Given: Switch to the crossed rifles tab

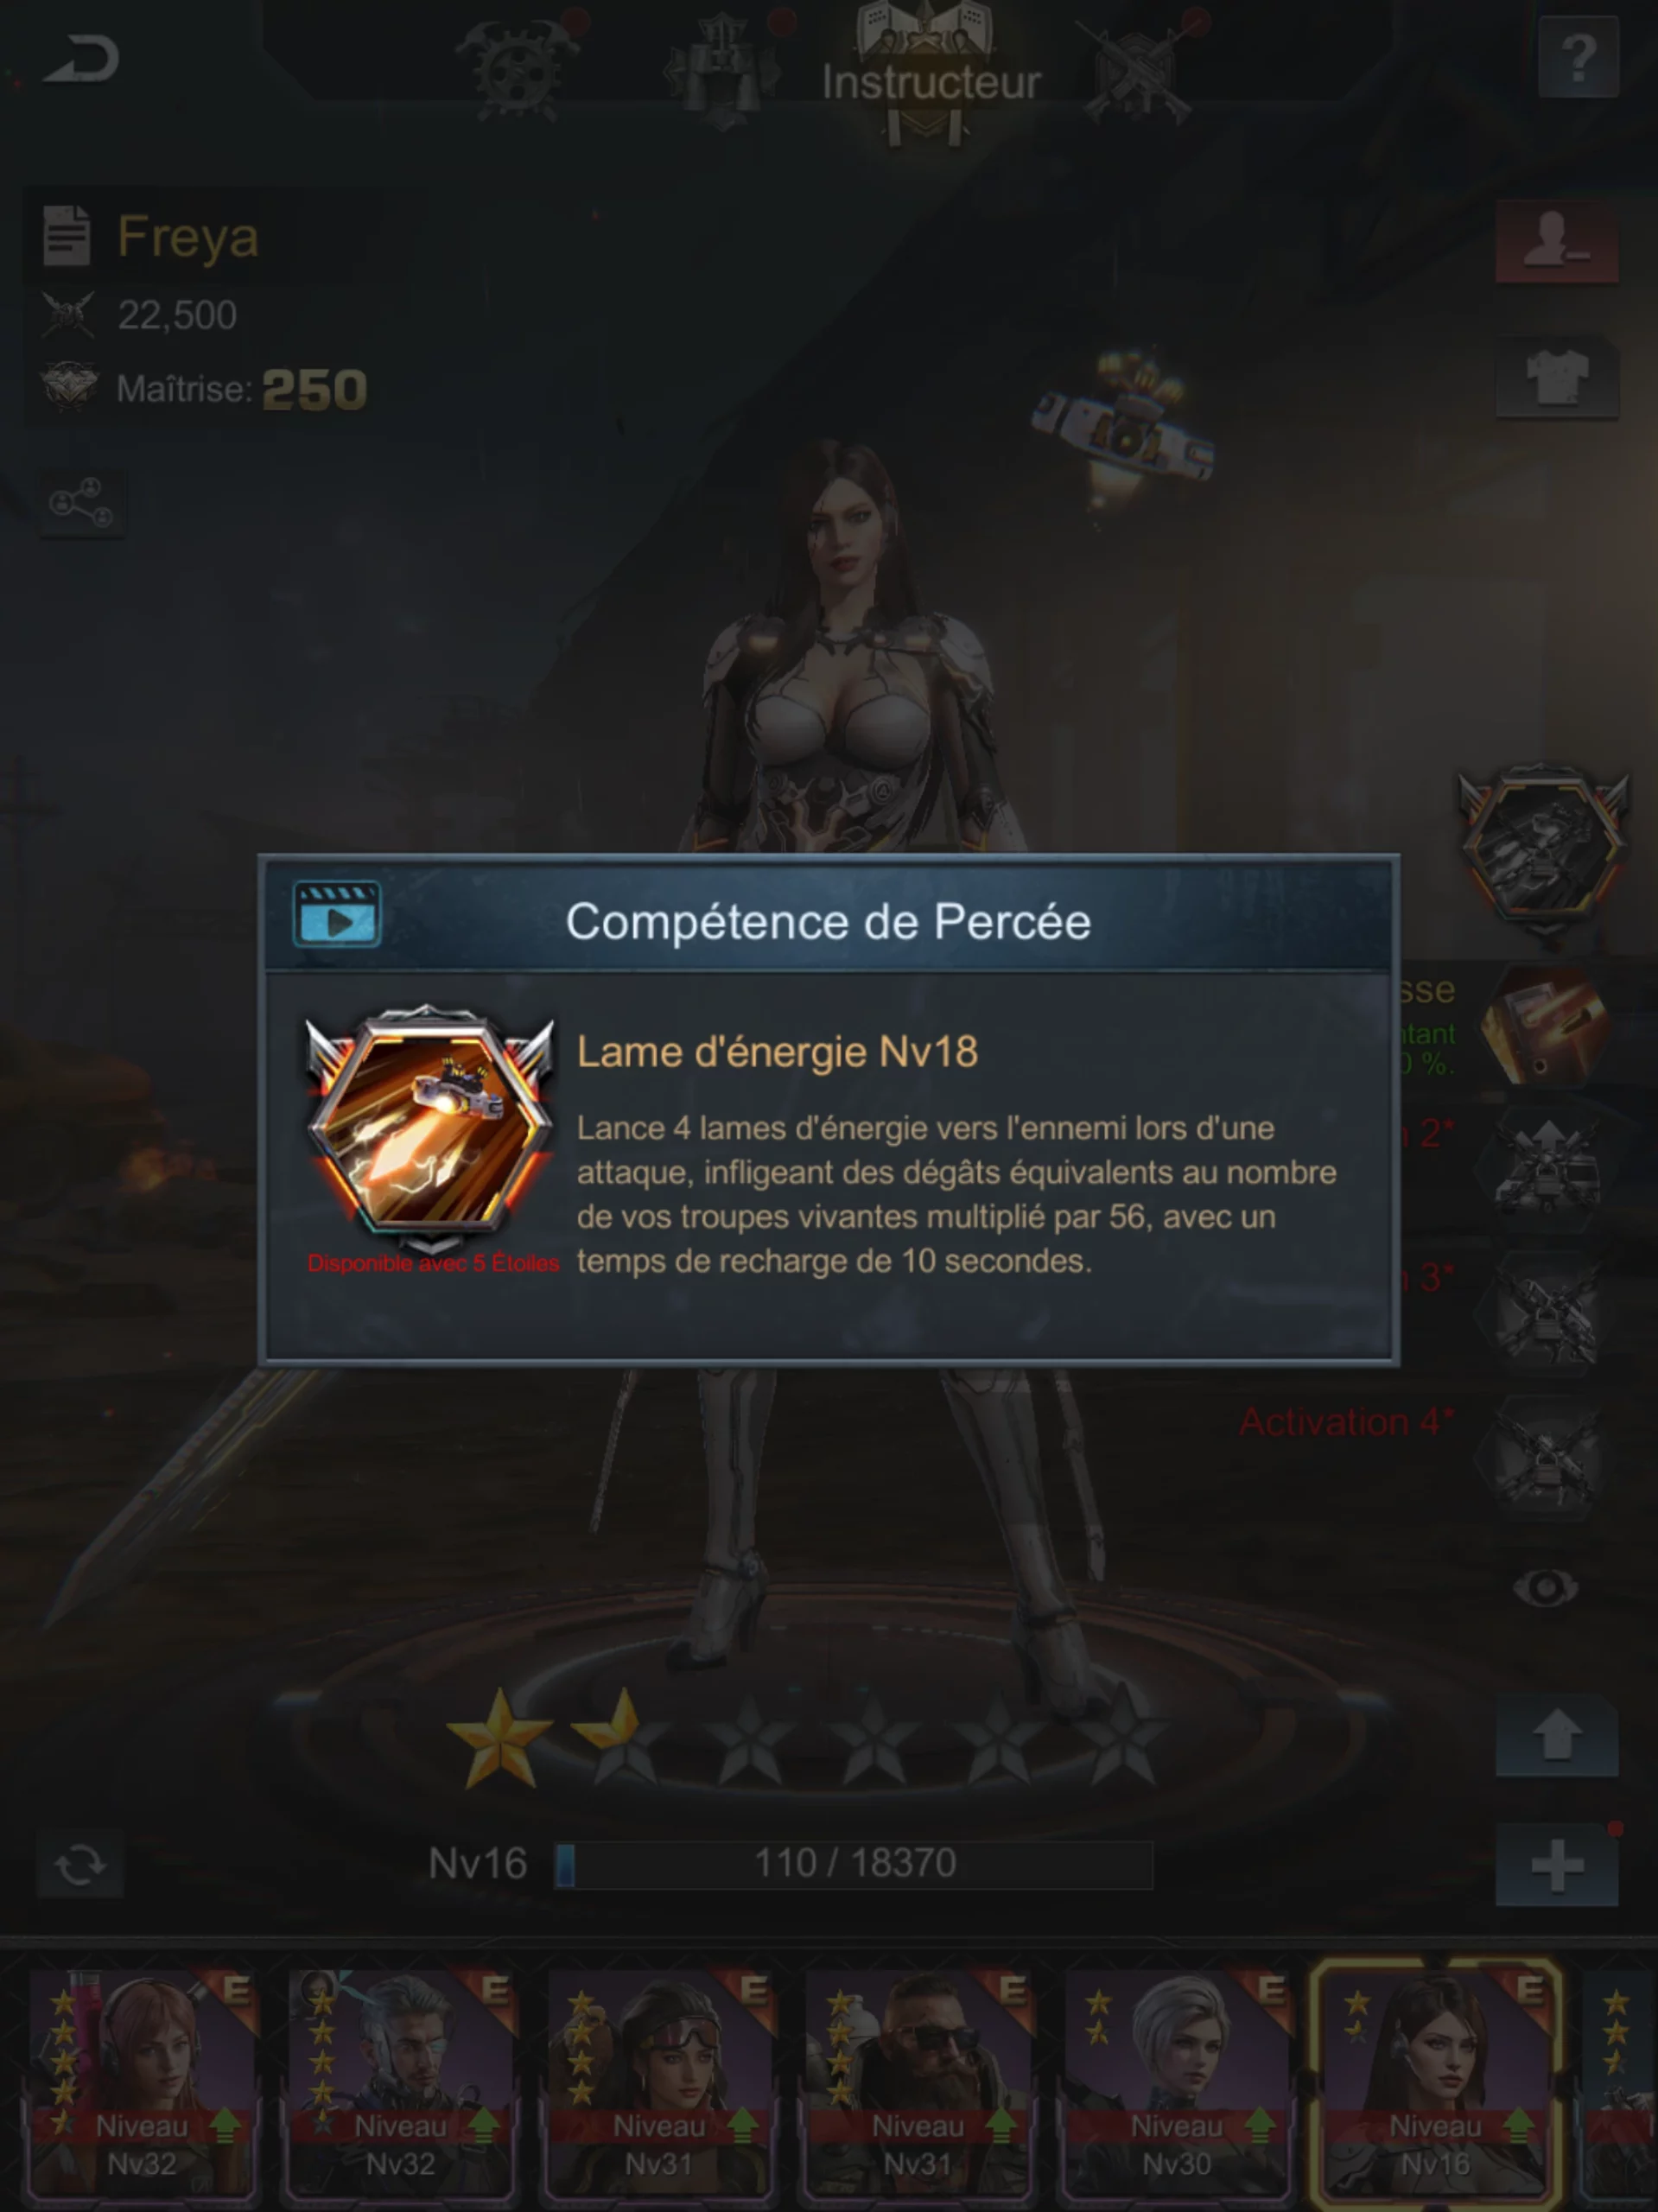Looking at the screenshot, I should tap(1140, 70).
